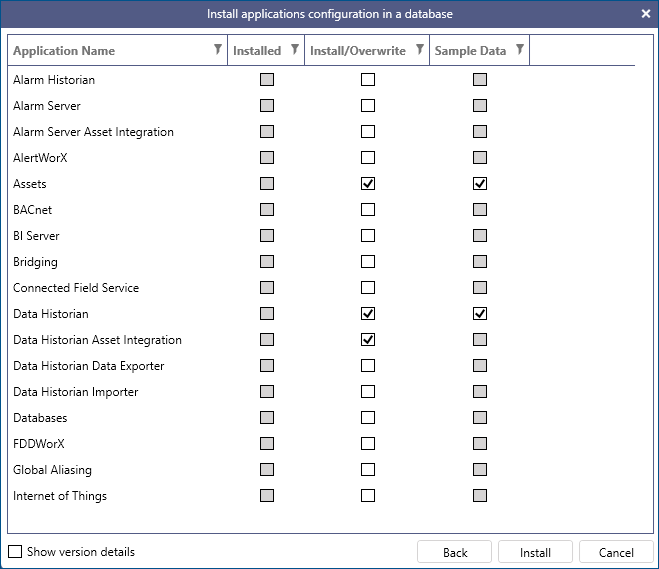
Task: Click Installed checkbox for Alarm Historian
Action: (x=267, y=79)
